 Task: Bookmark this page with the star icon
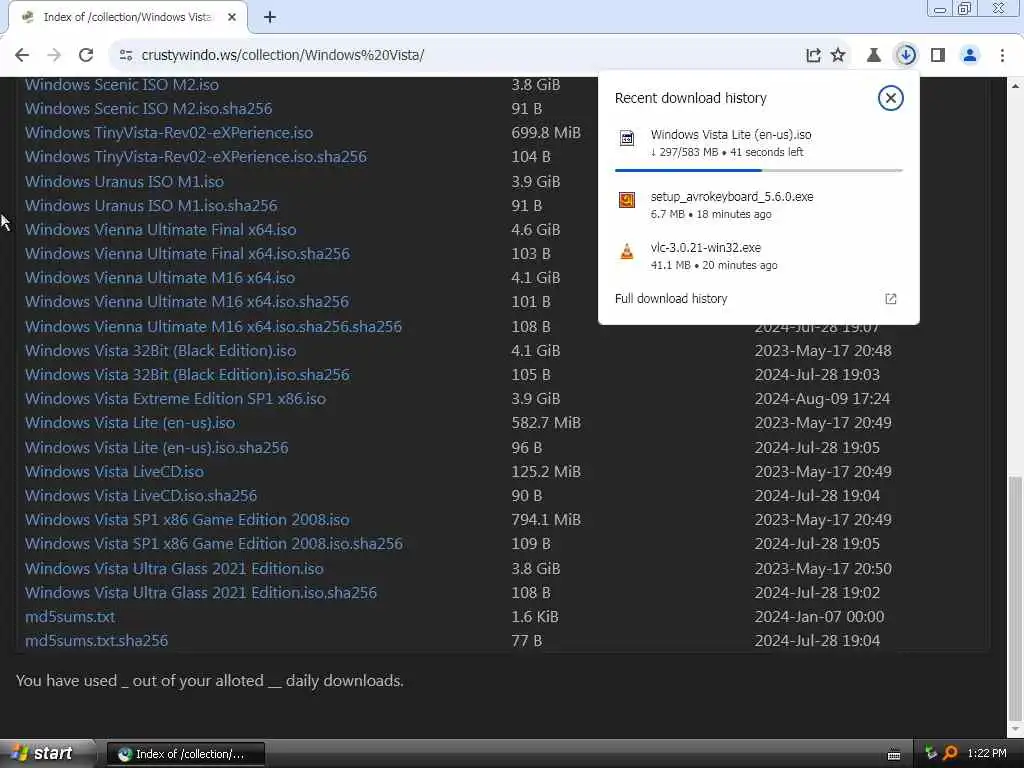[x=838, y=56]
